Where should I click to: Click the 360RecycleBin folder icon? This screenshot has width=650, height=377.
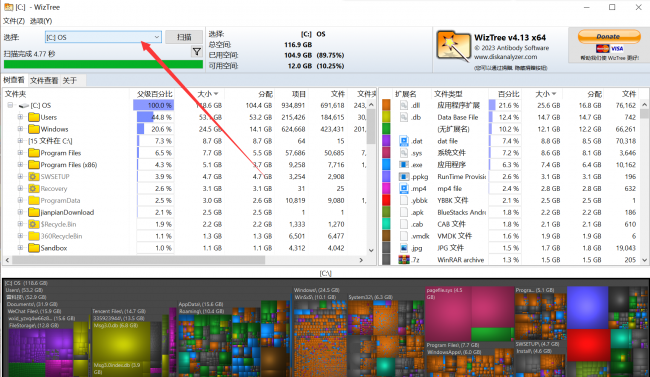pos(34,236)
